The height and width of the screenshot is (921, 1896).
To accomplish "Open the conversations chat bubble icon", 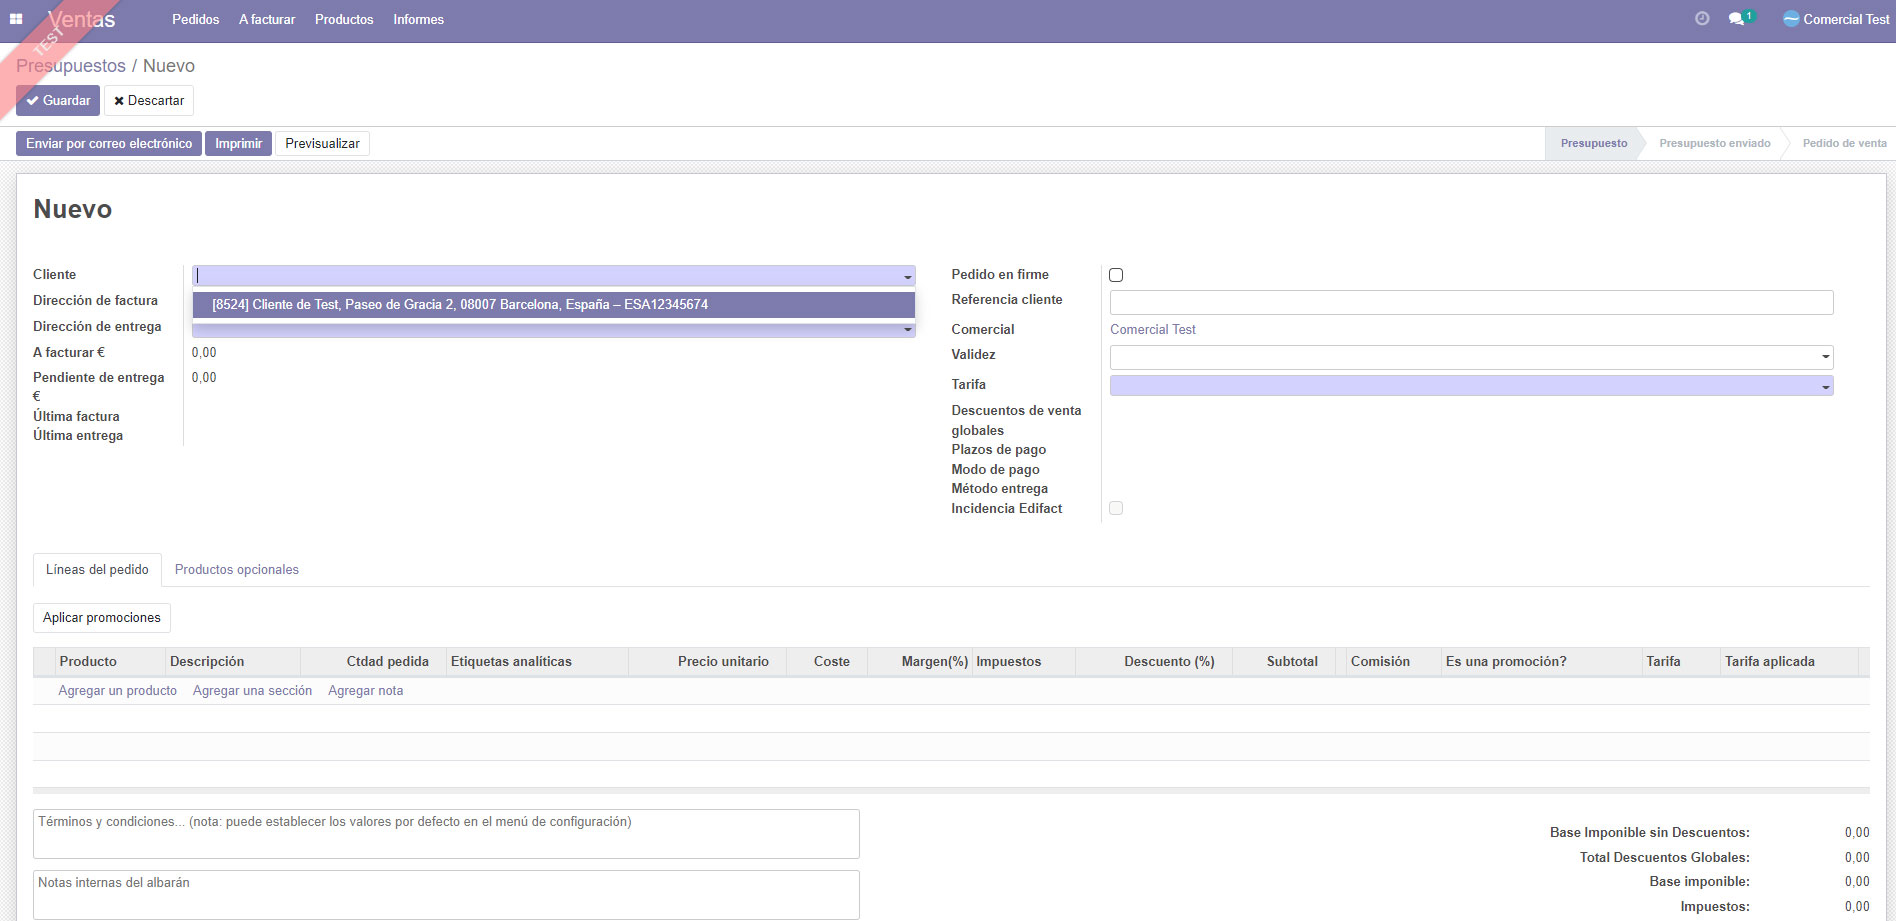I will (x=1737, y=19).
